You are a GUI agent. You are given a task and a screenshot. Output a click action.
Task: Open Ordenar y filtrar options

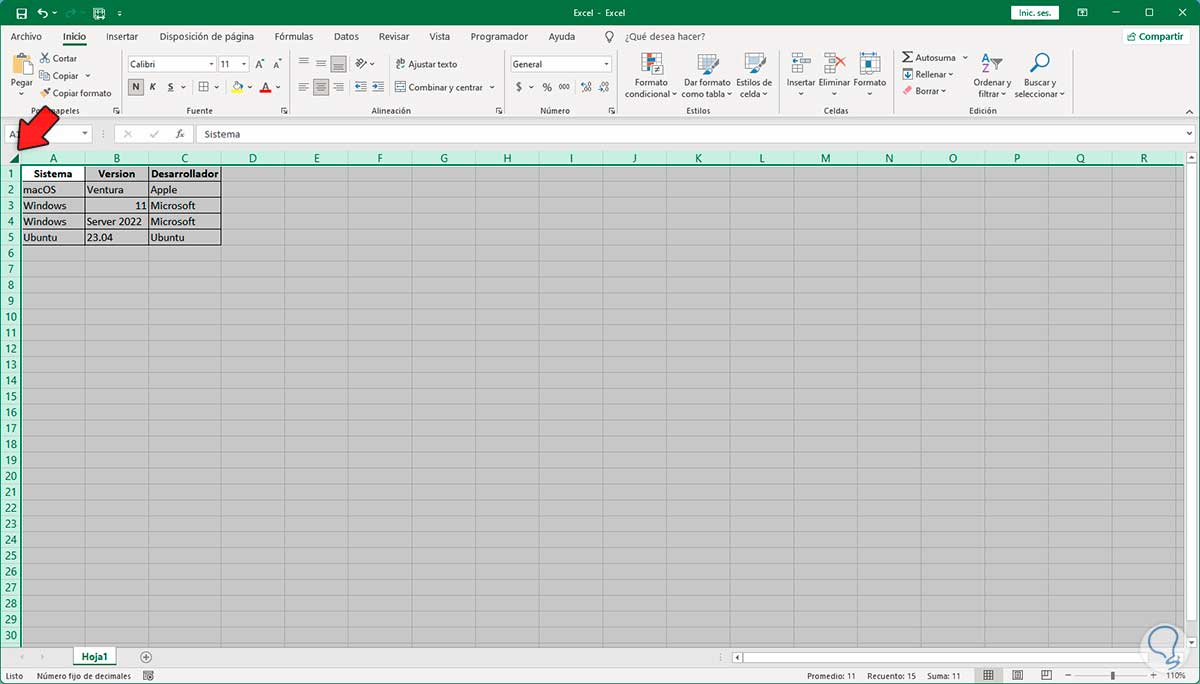(x=992, y=75)
